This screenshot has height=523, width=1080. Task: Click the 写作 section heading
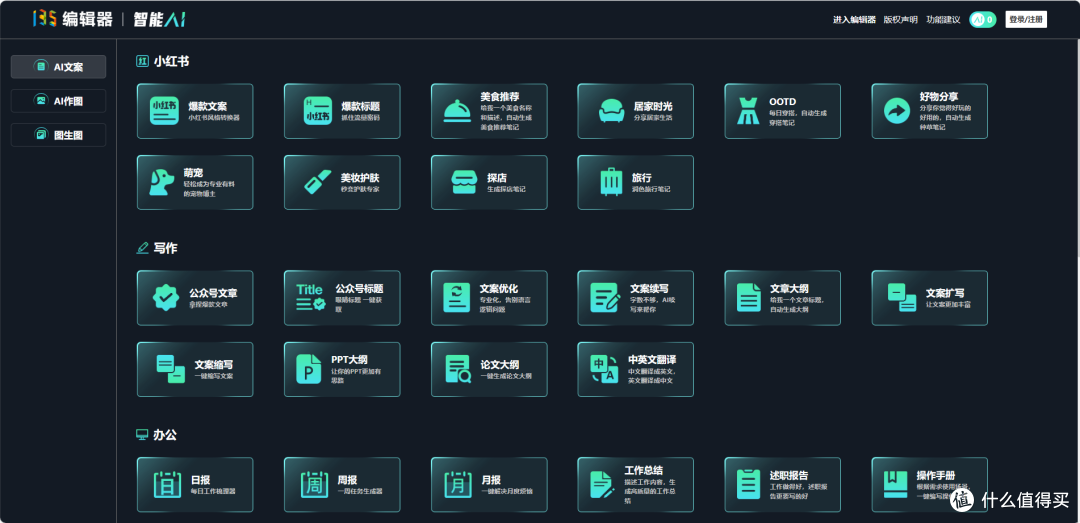[165, 248]
